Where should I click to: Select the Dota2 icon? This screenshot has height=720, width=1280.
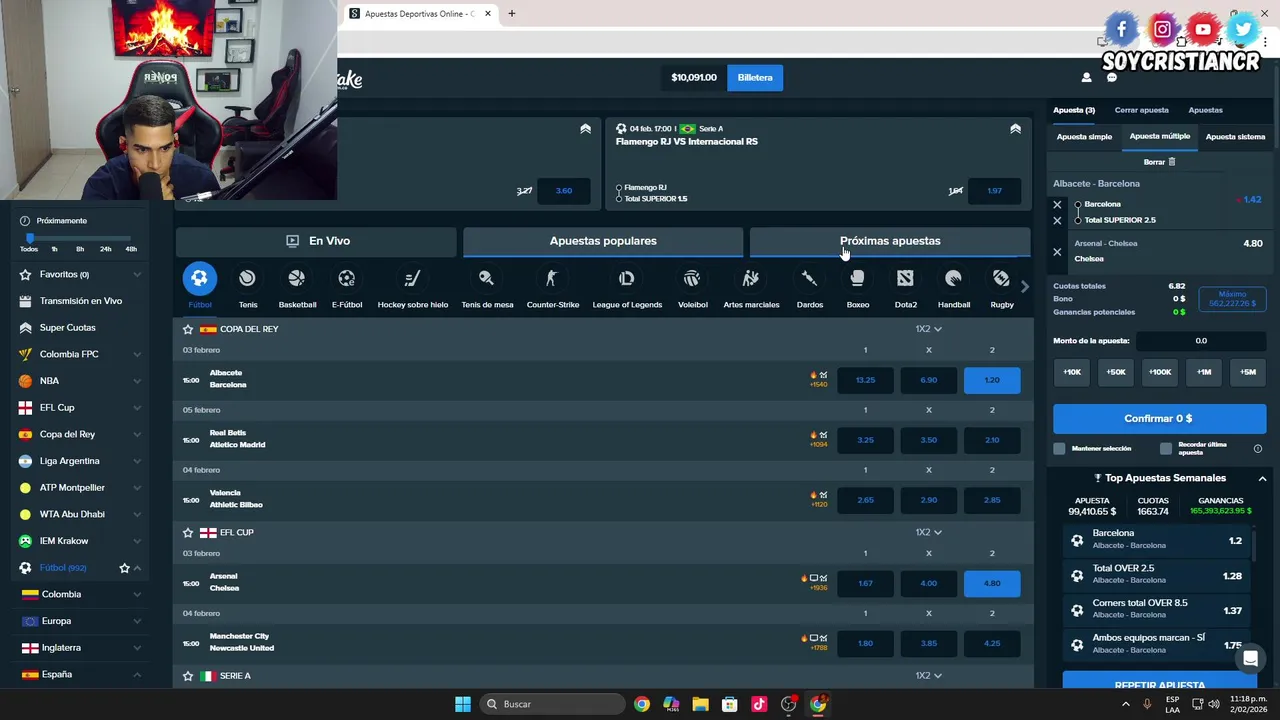(905, 279)
